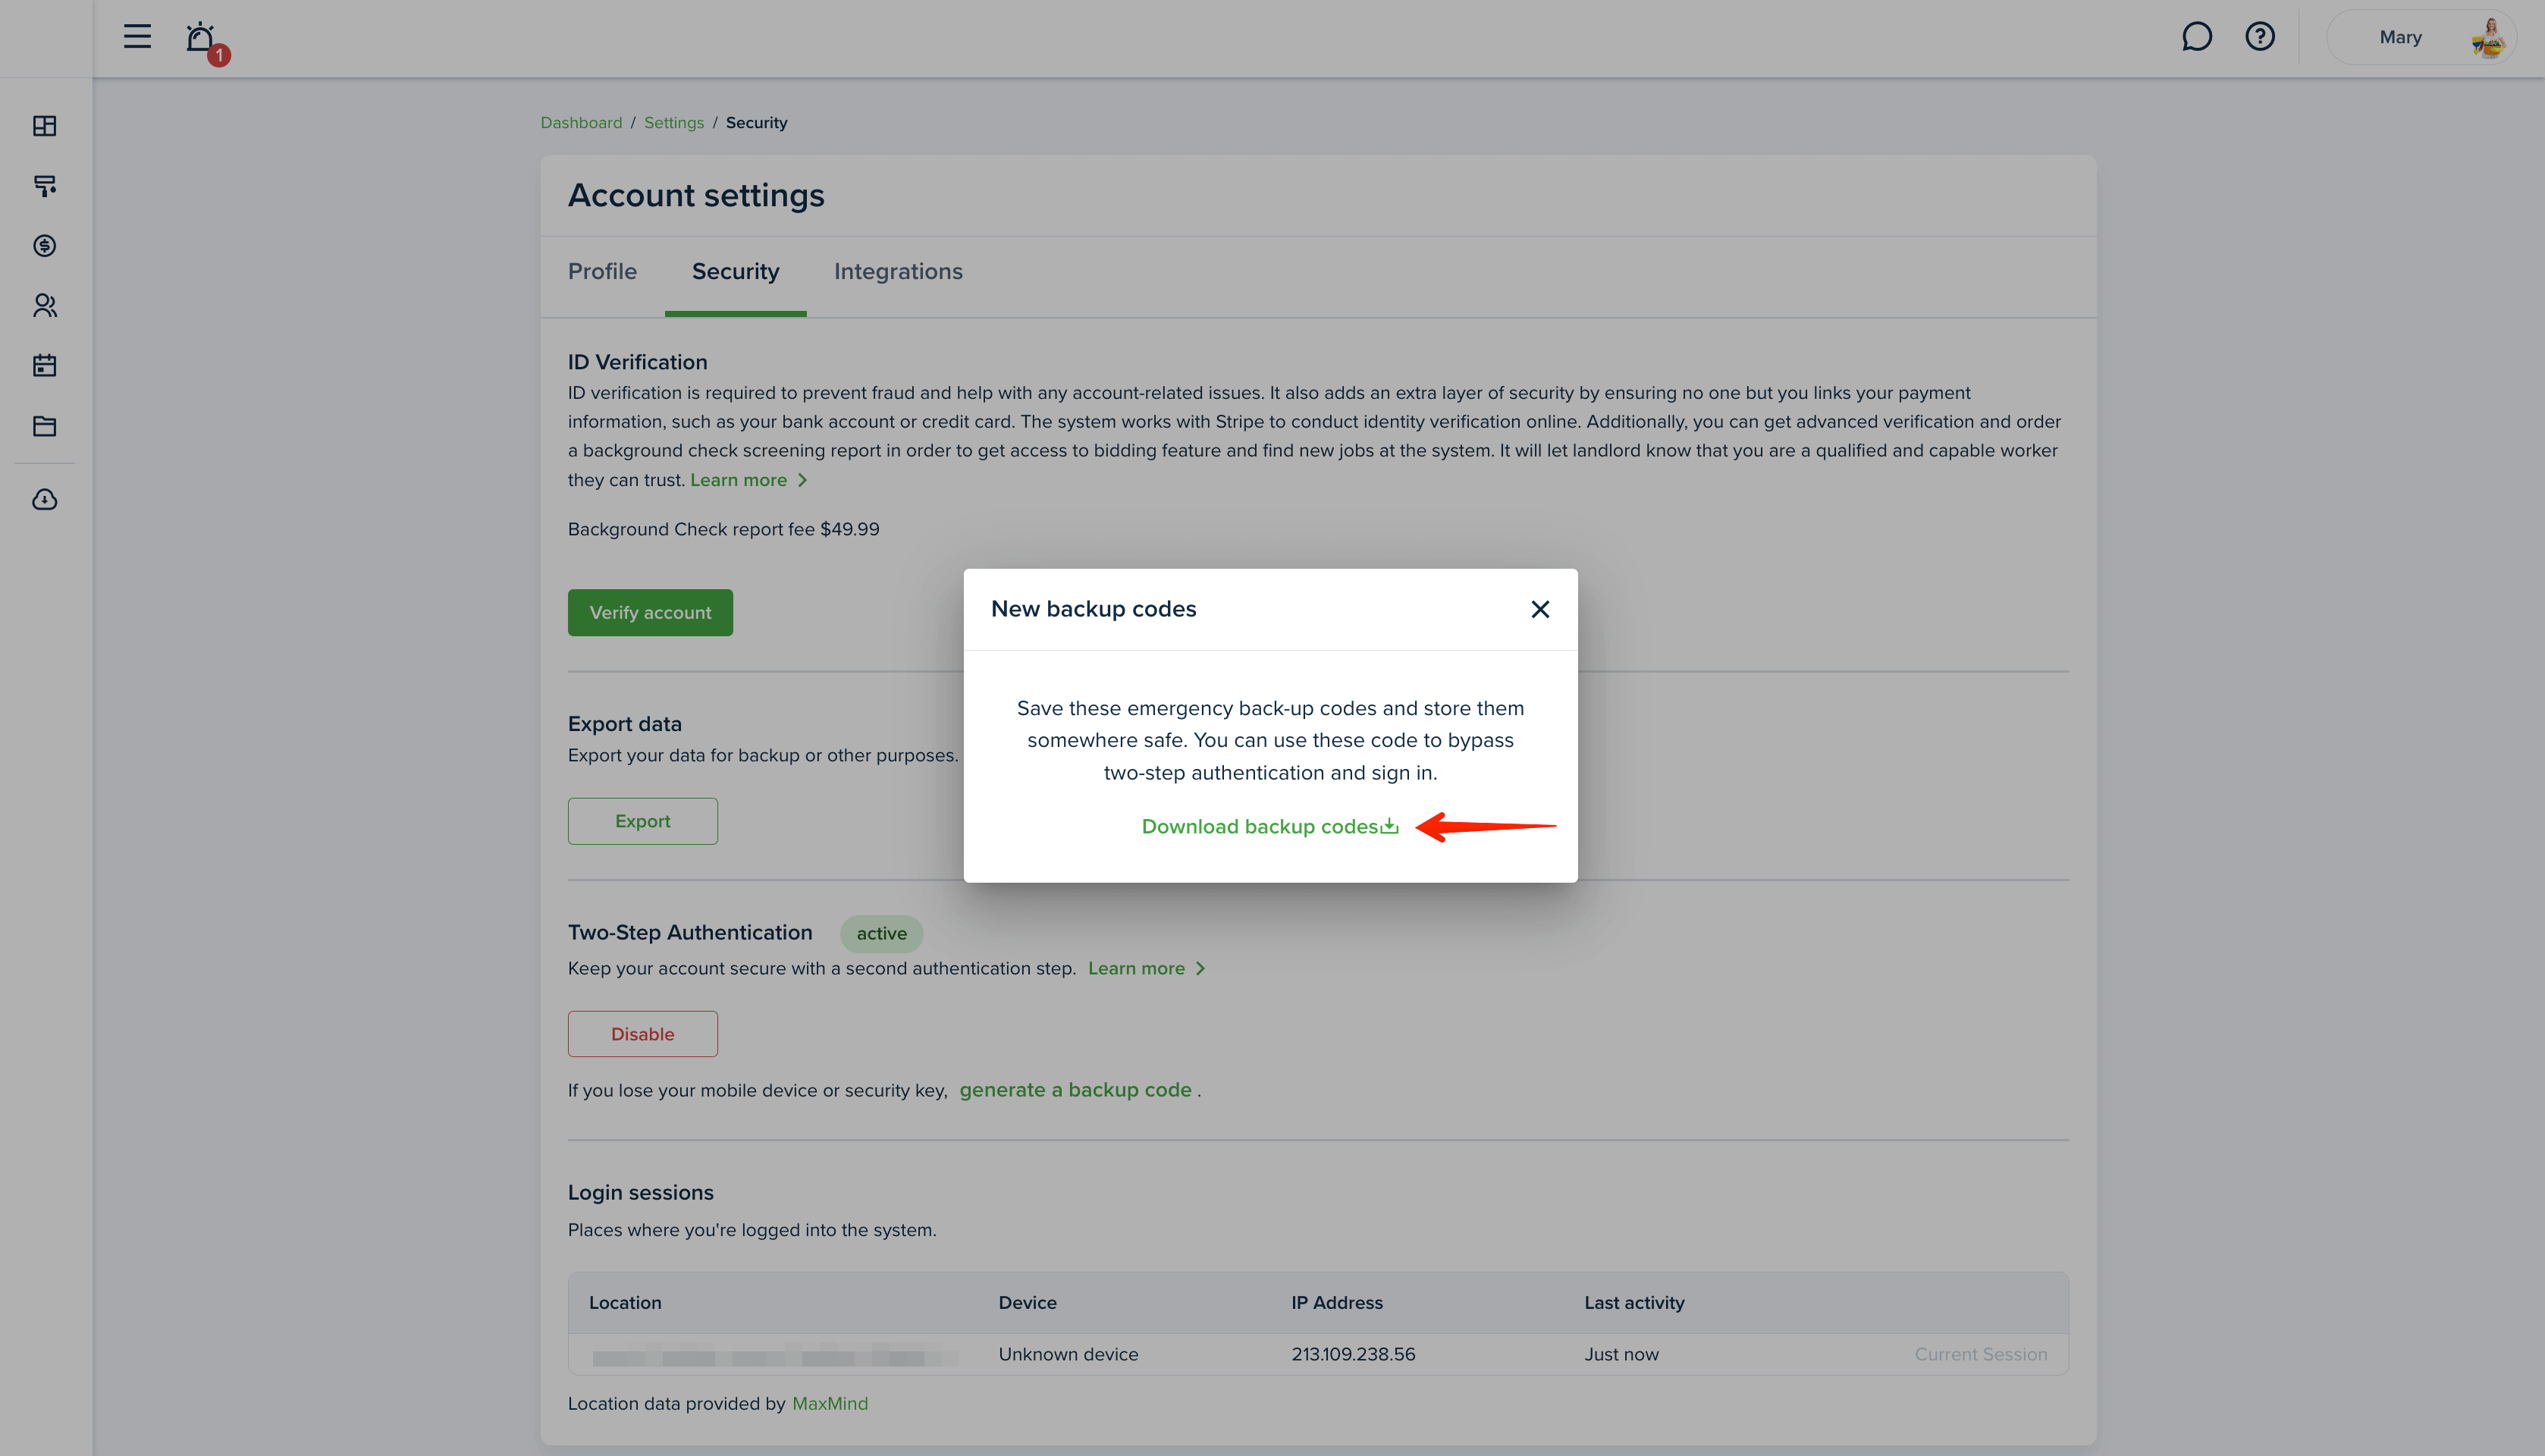Open the help question mark icon
2545x1456 pixels.
[2260, 37]
